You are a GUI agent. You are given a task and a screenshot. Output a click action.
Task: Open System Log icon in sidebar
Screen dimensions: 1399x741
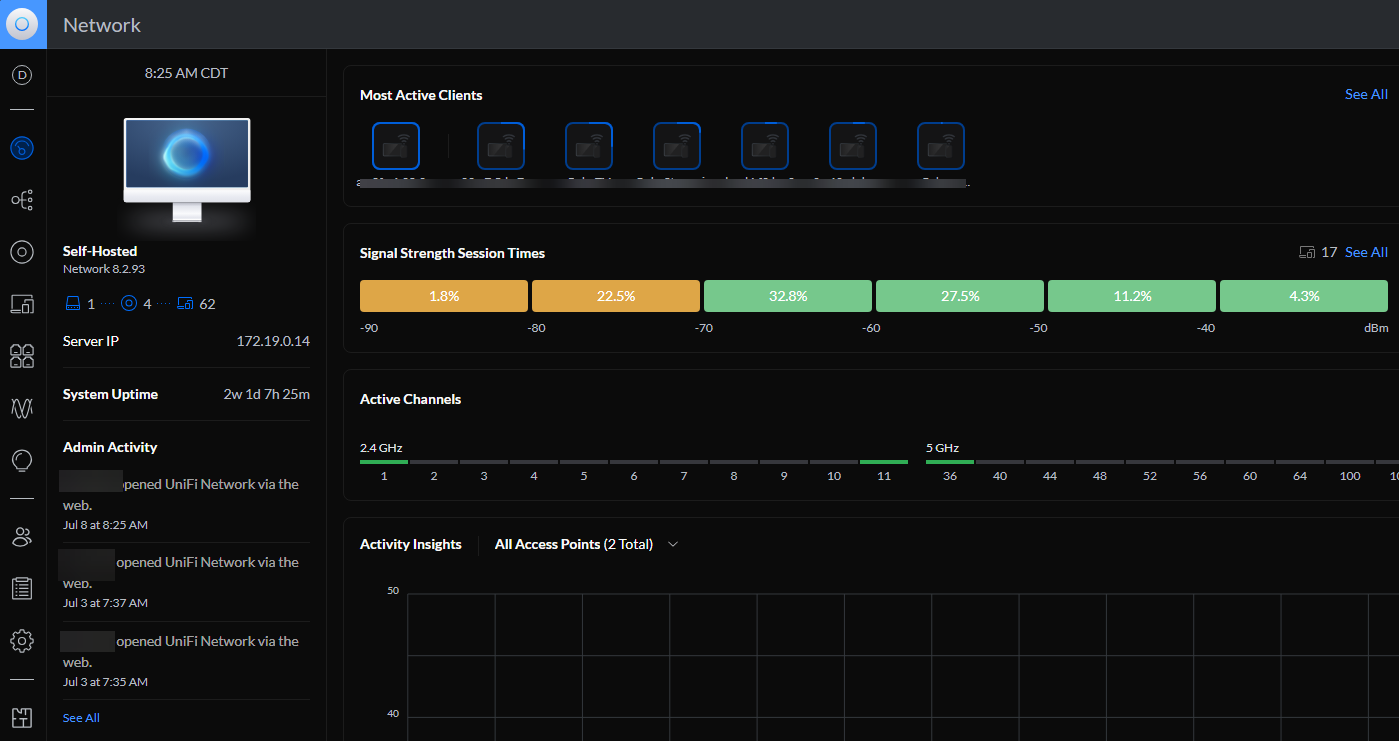coord(22,588)
